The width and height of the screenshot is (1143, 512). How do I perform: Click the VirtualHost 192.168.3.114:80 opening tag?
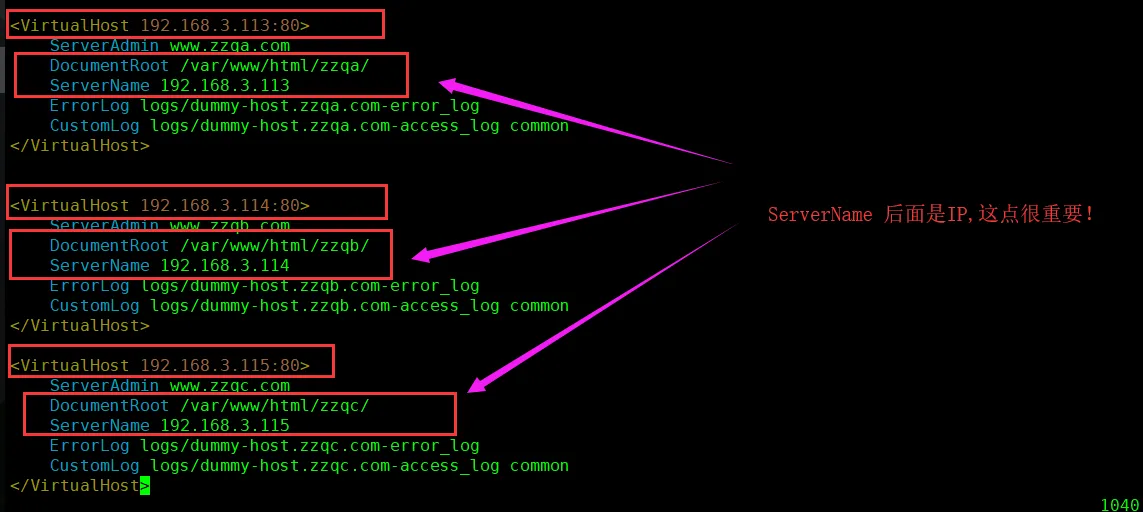pos(160,206)
